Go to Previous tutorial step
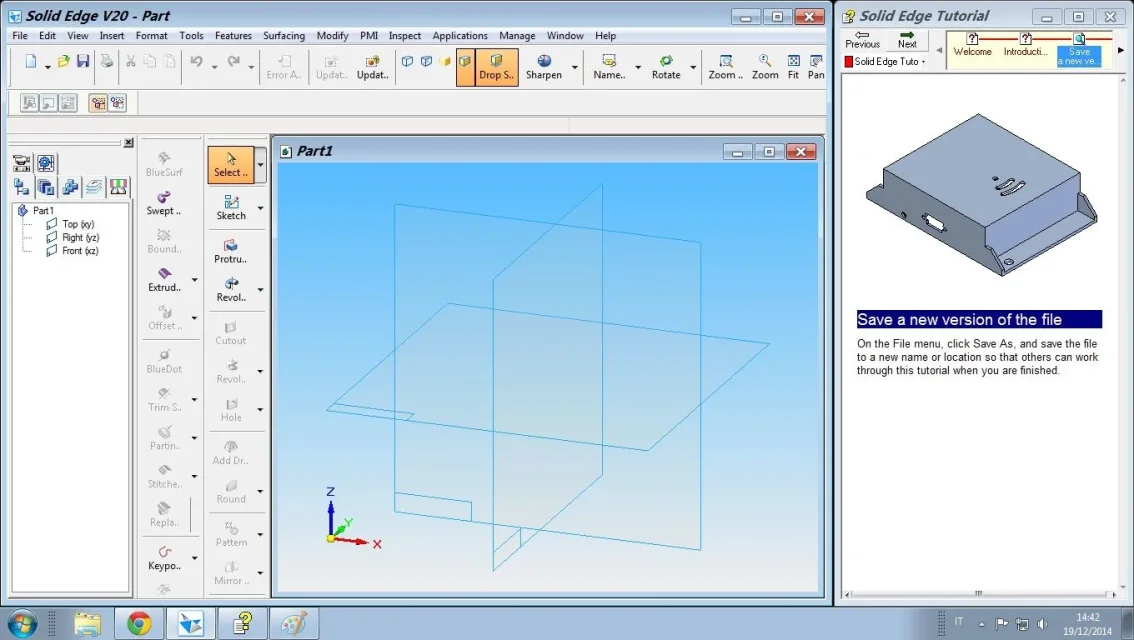1134x640 pixels. click(862, 39)
